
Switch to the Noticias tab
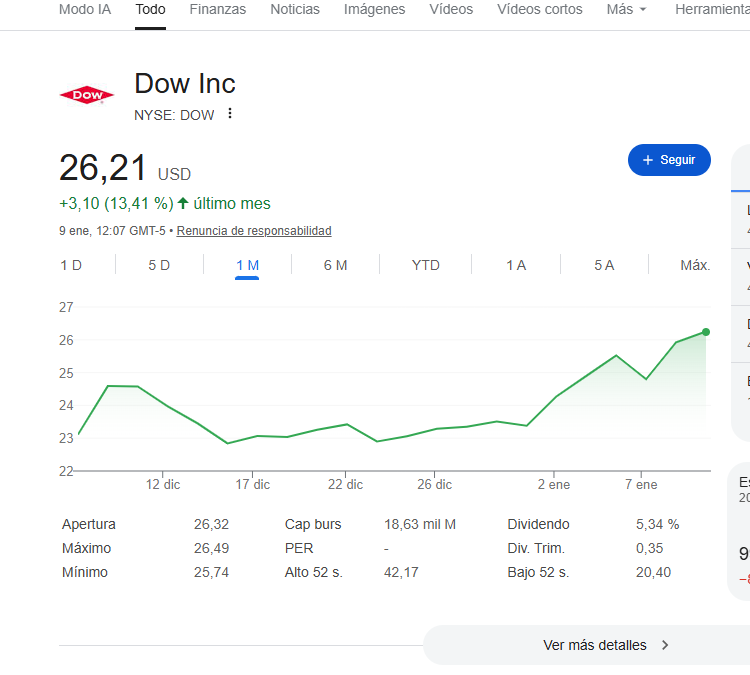click(x=295, y=10)
